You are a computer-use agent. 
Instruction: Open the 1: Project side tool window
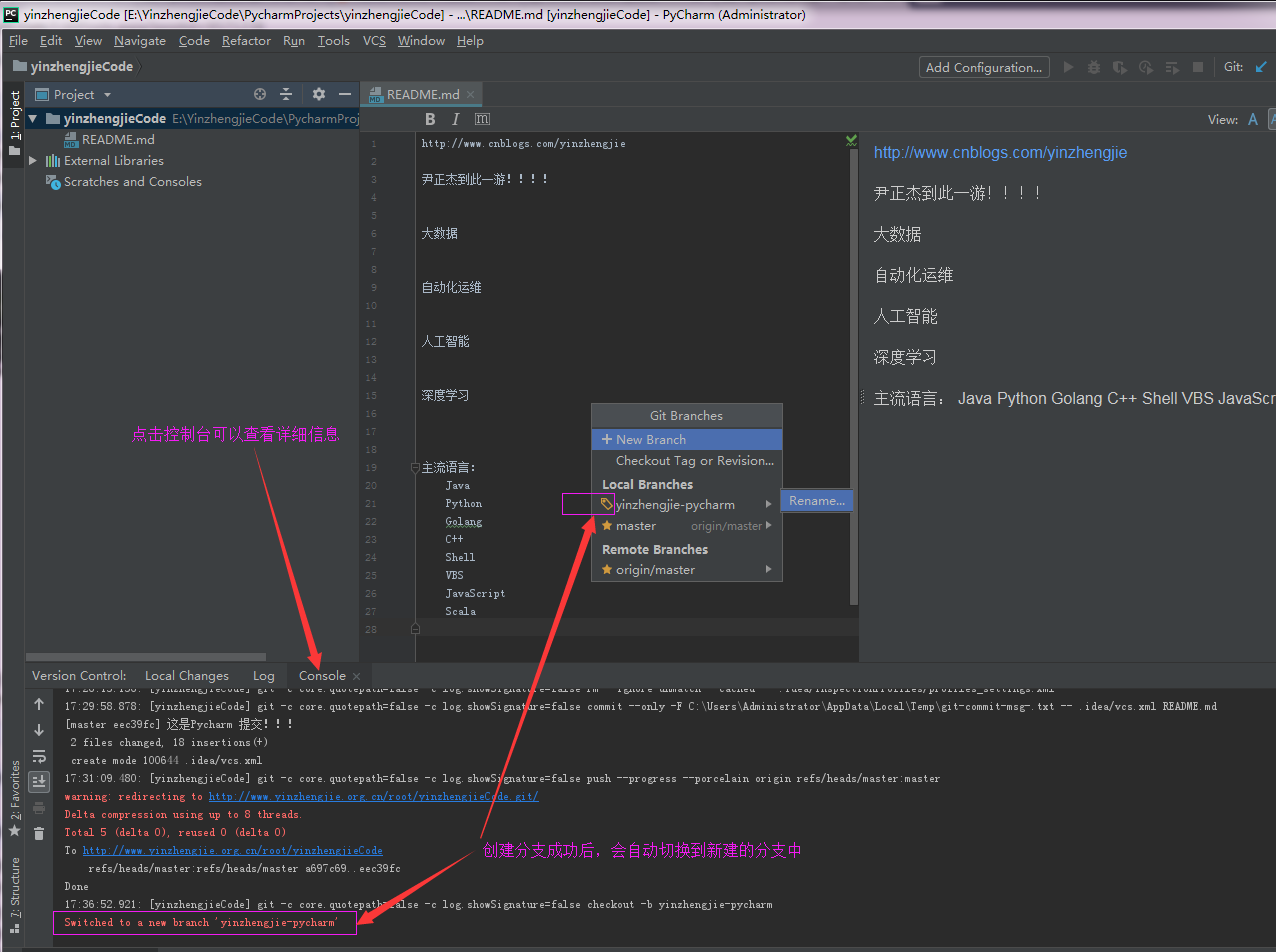point(14,123)
